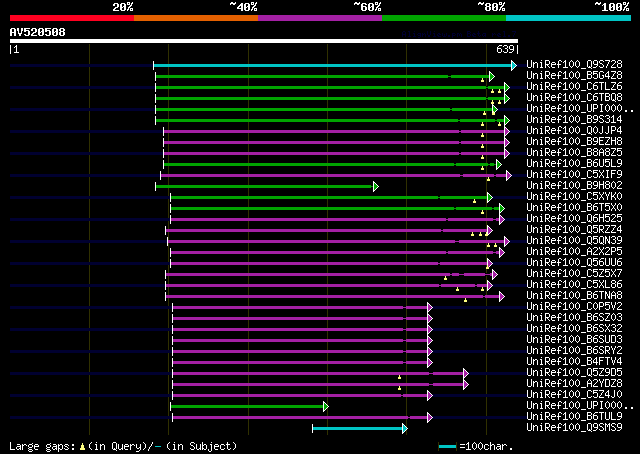The width and height of the screenshot is (640, 454).
Task: Click the orange ~40% identity legend segment
Action: pyautogui.click(x=196, y=18)
